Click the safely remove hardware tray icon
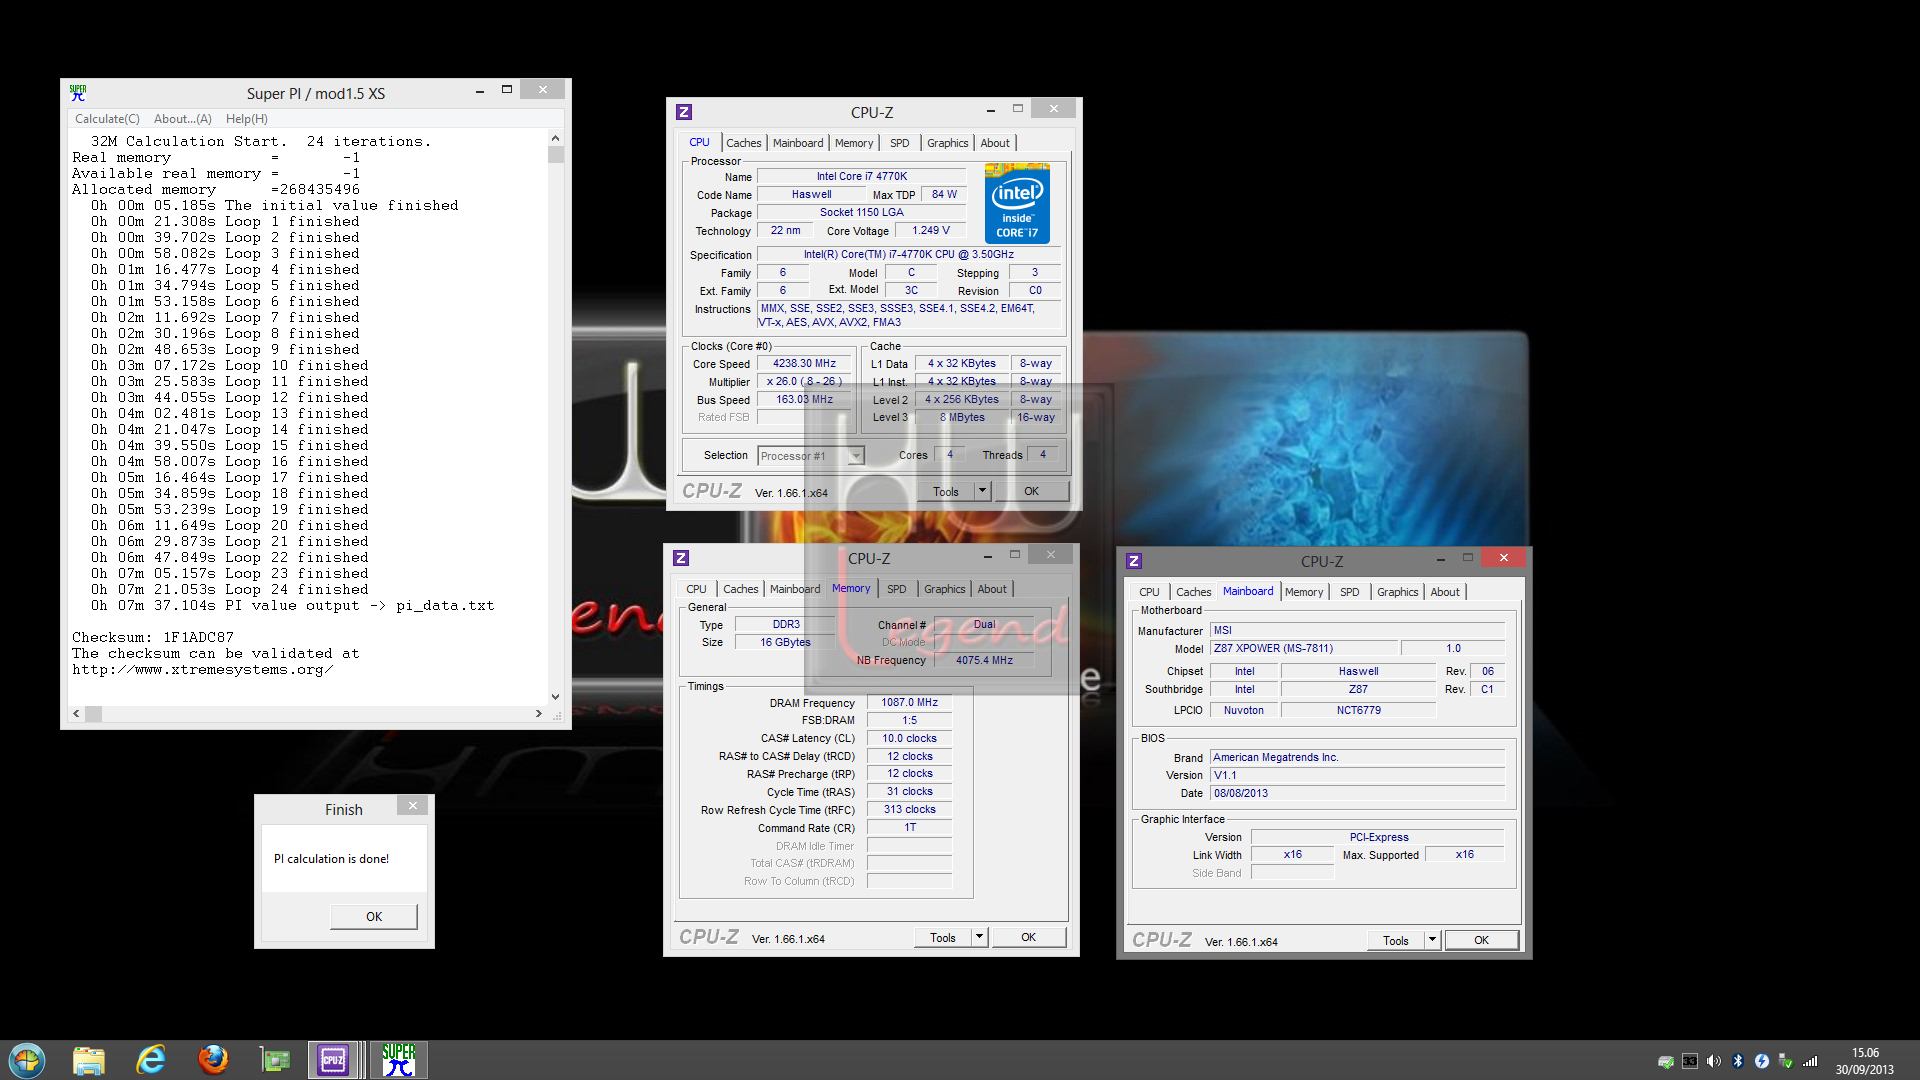 coord(1786,1062)
